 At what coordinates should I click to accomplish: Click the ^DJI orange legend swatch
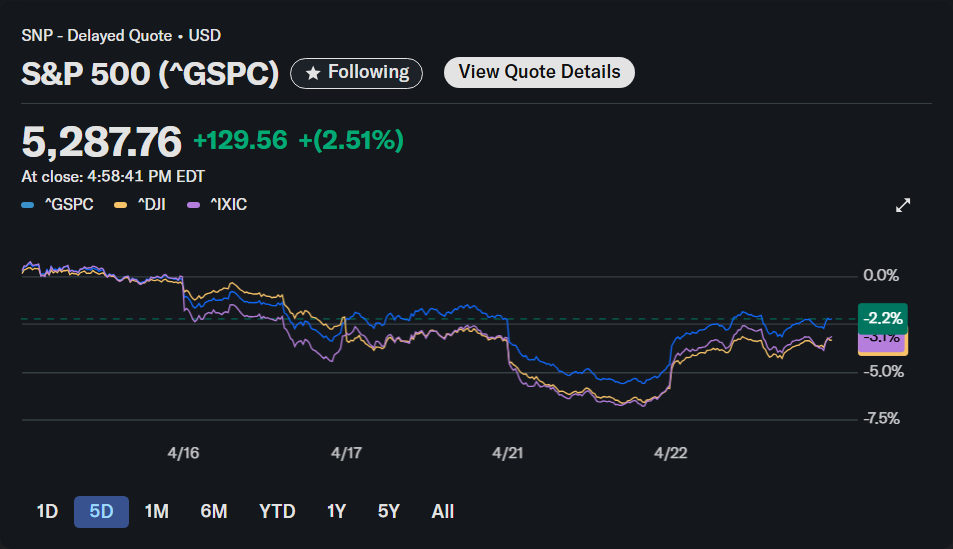120,205
